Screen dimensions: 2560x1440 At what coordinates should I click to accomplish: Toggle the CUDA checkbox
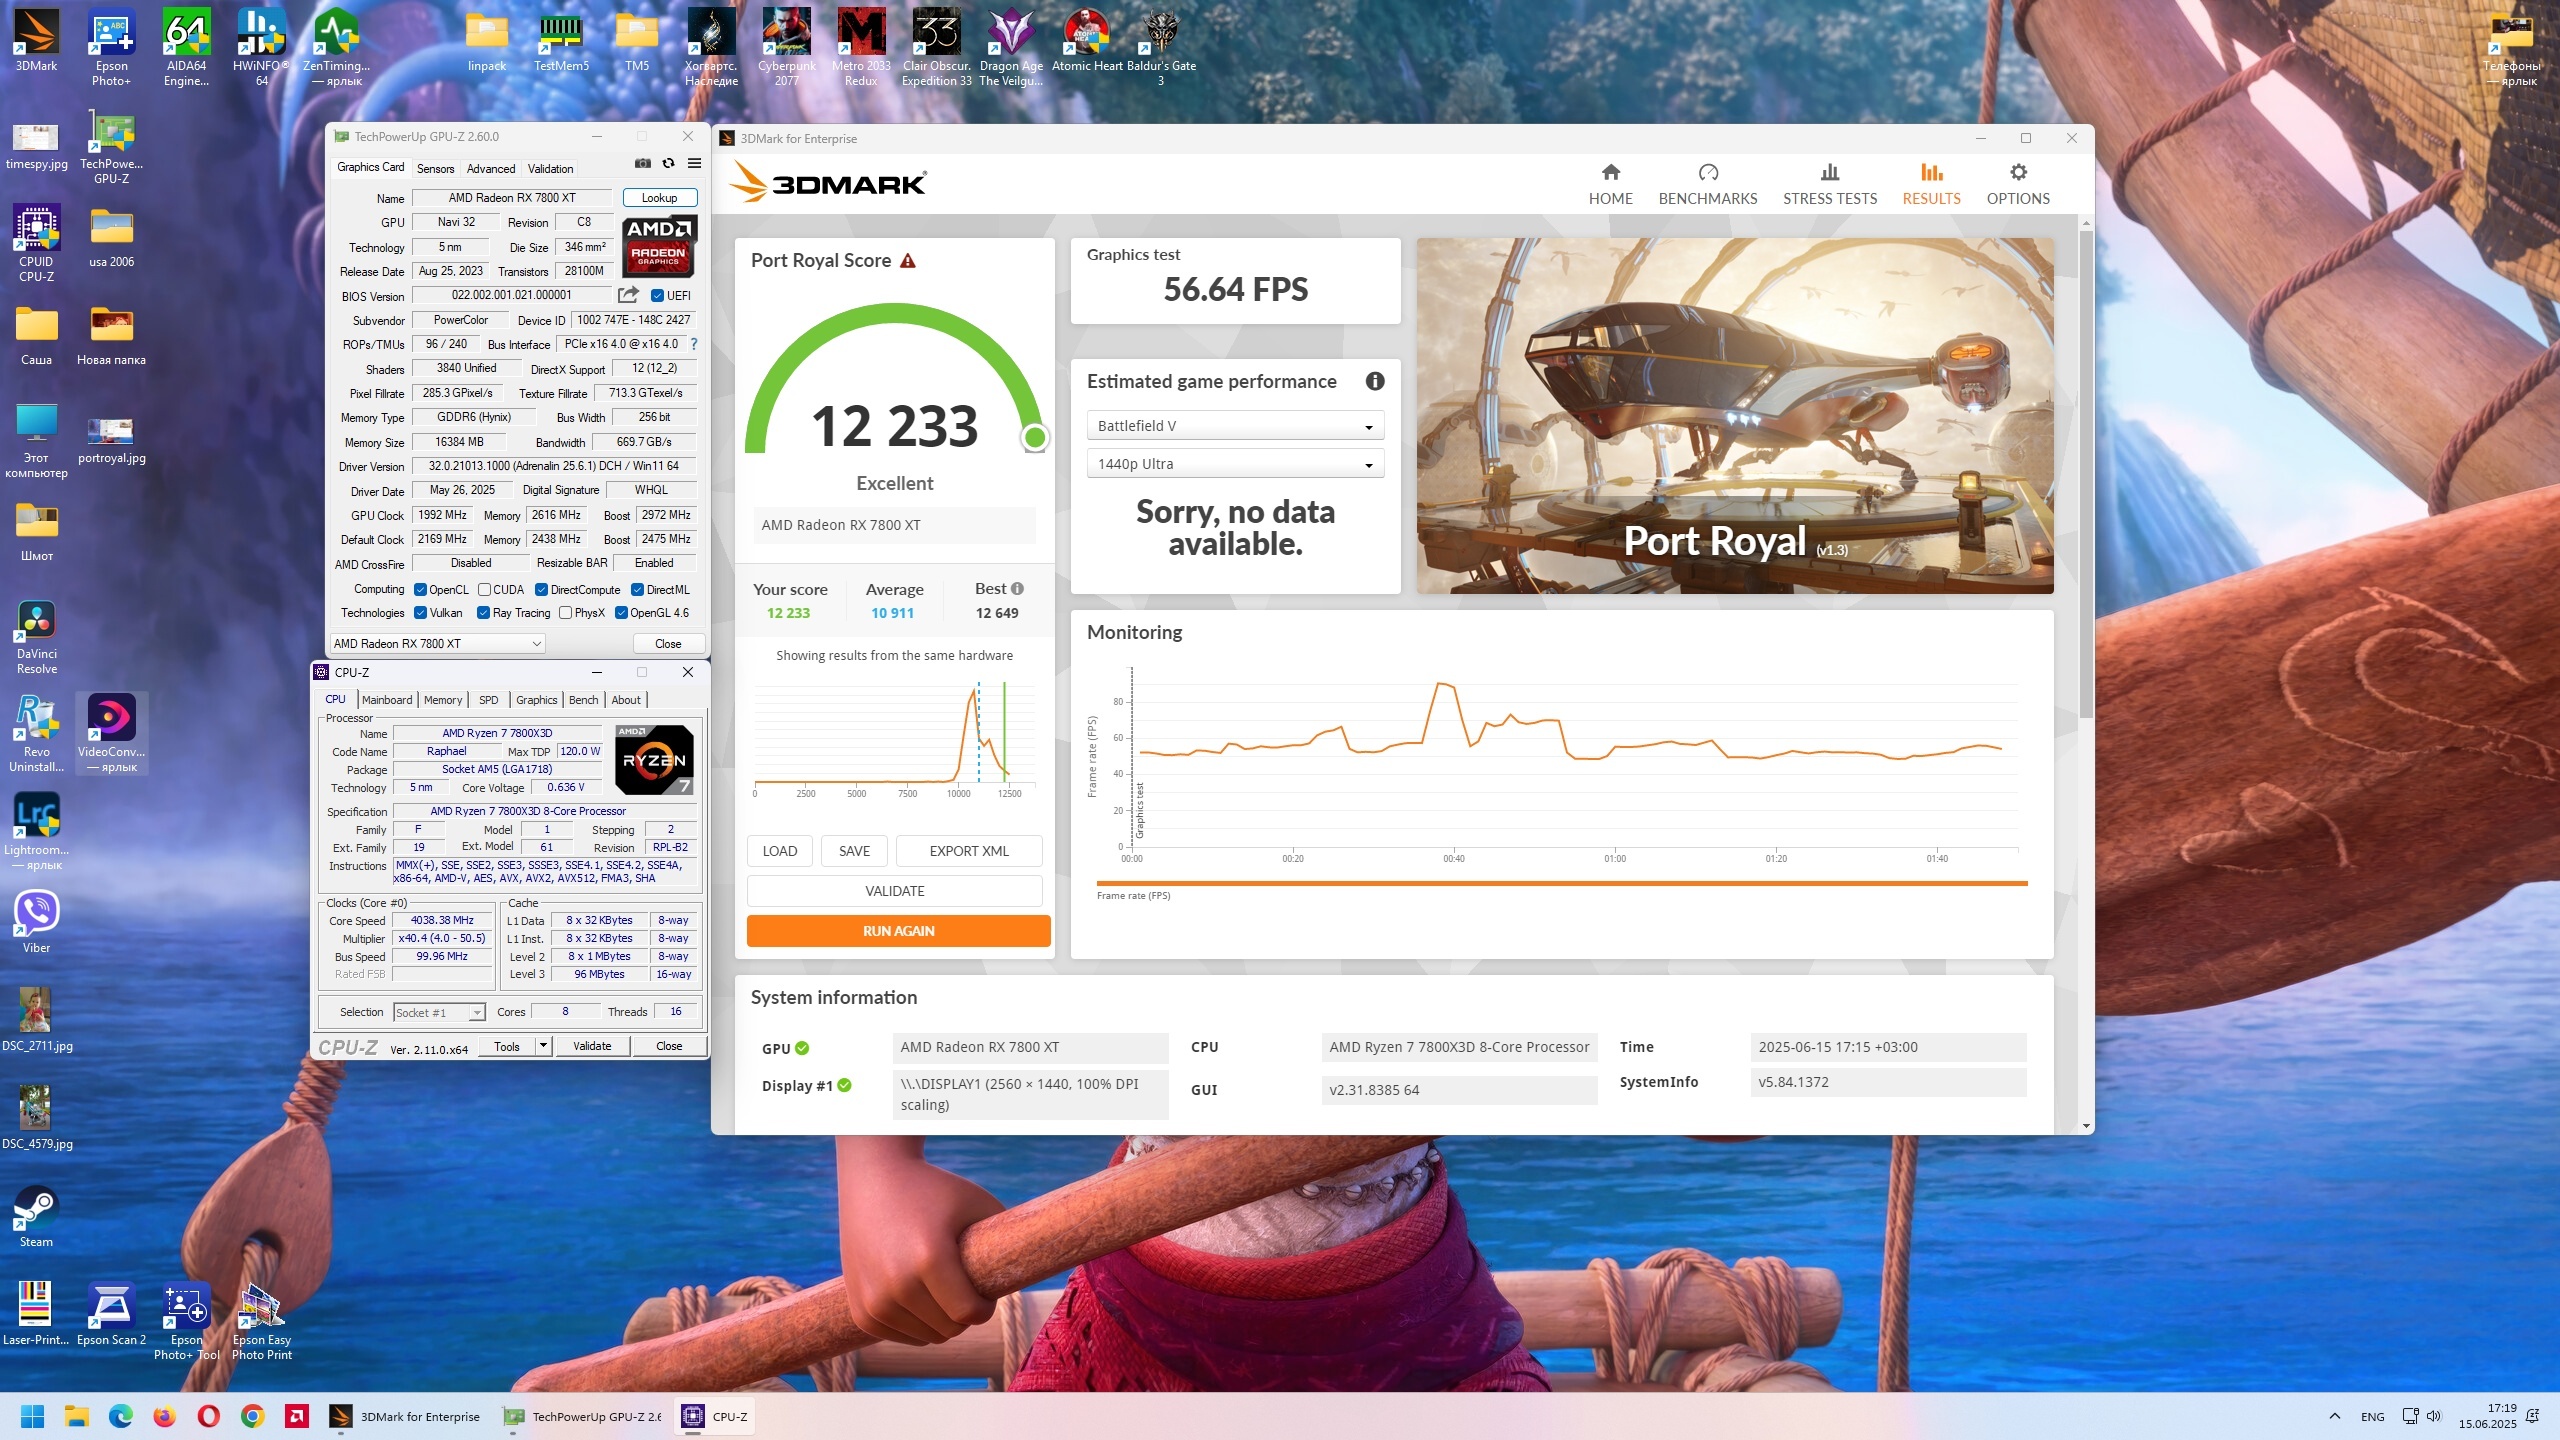click(x=484, y=590)
